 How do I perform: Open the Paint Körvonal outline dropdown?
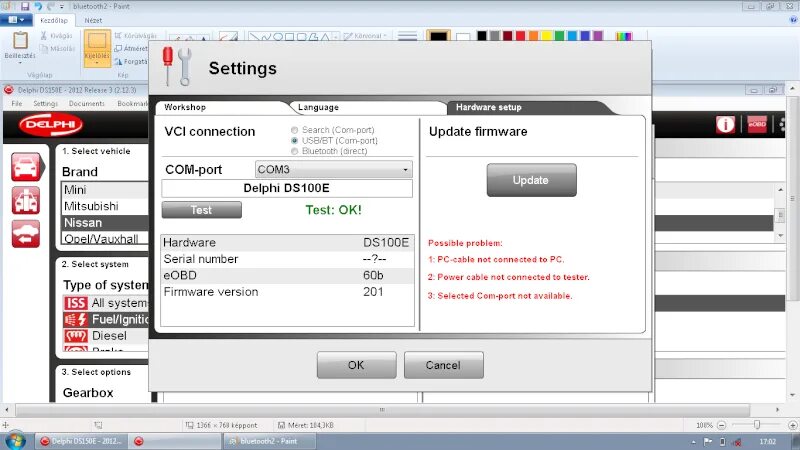point(365,36)
